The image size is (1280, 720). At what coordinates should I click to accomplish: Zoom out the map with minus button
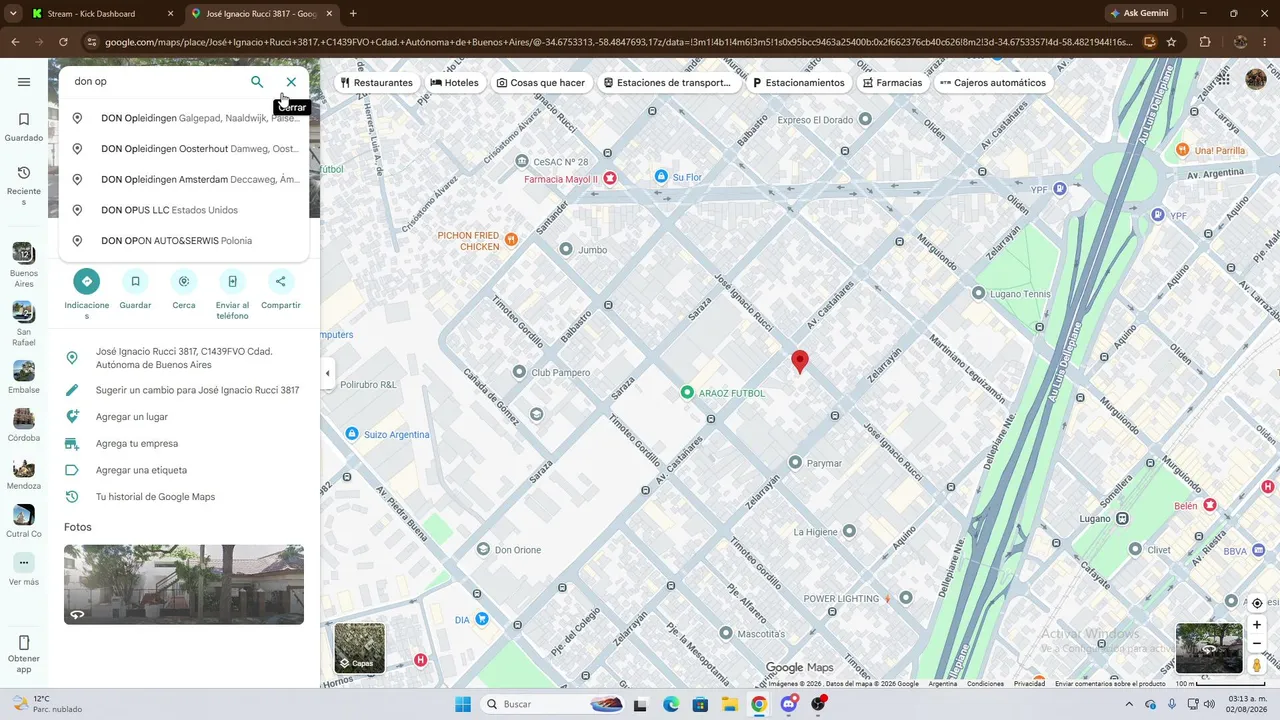click(x=1257, y=644)
